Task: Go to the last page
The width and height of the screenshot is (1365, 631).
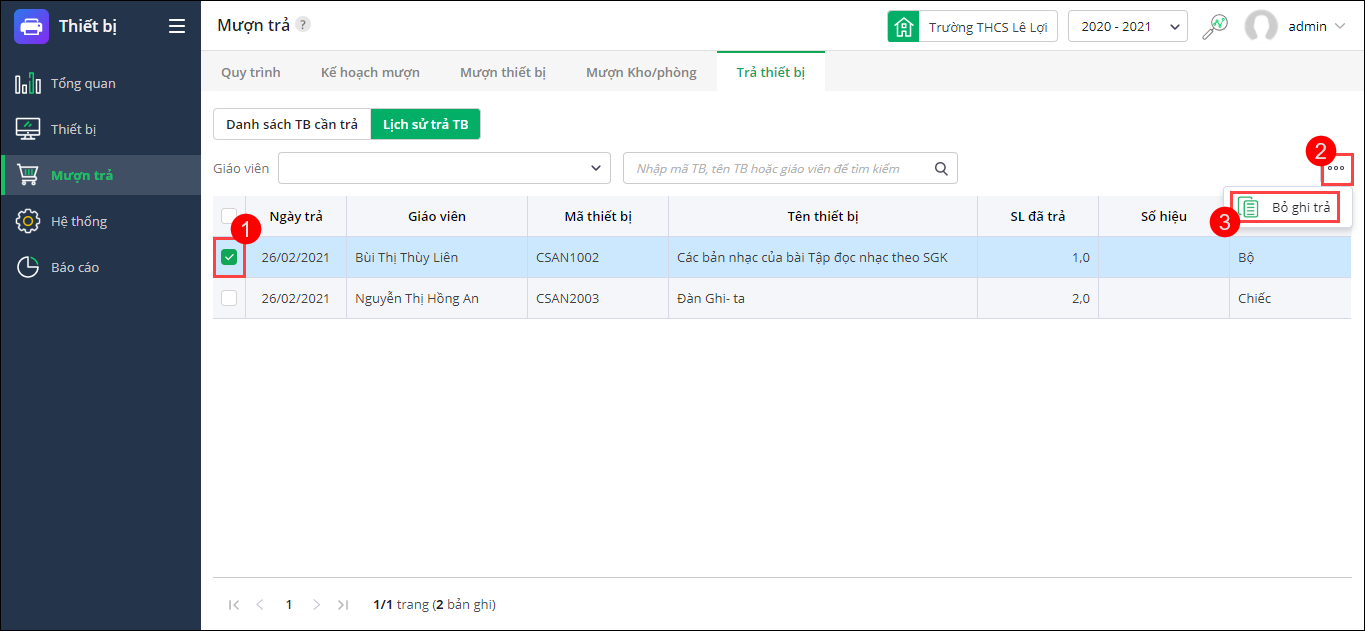Action: click(343, 604)
